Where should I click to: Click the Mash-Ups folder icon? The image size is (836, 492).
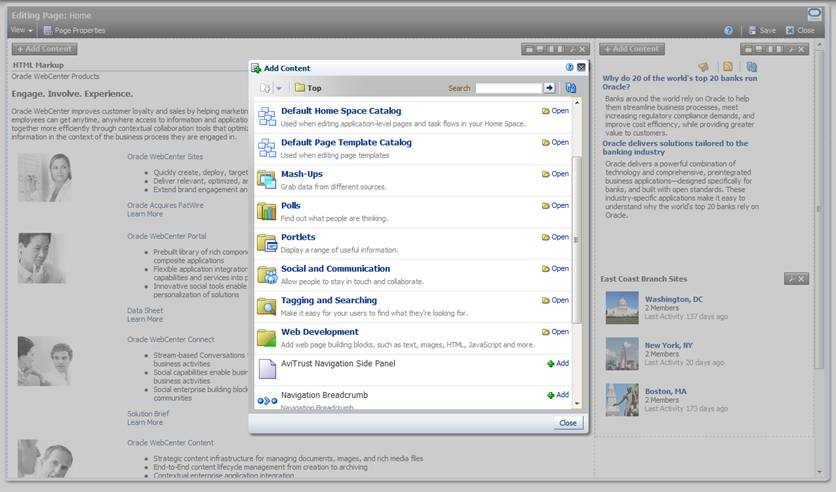(267, 180)
